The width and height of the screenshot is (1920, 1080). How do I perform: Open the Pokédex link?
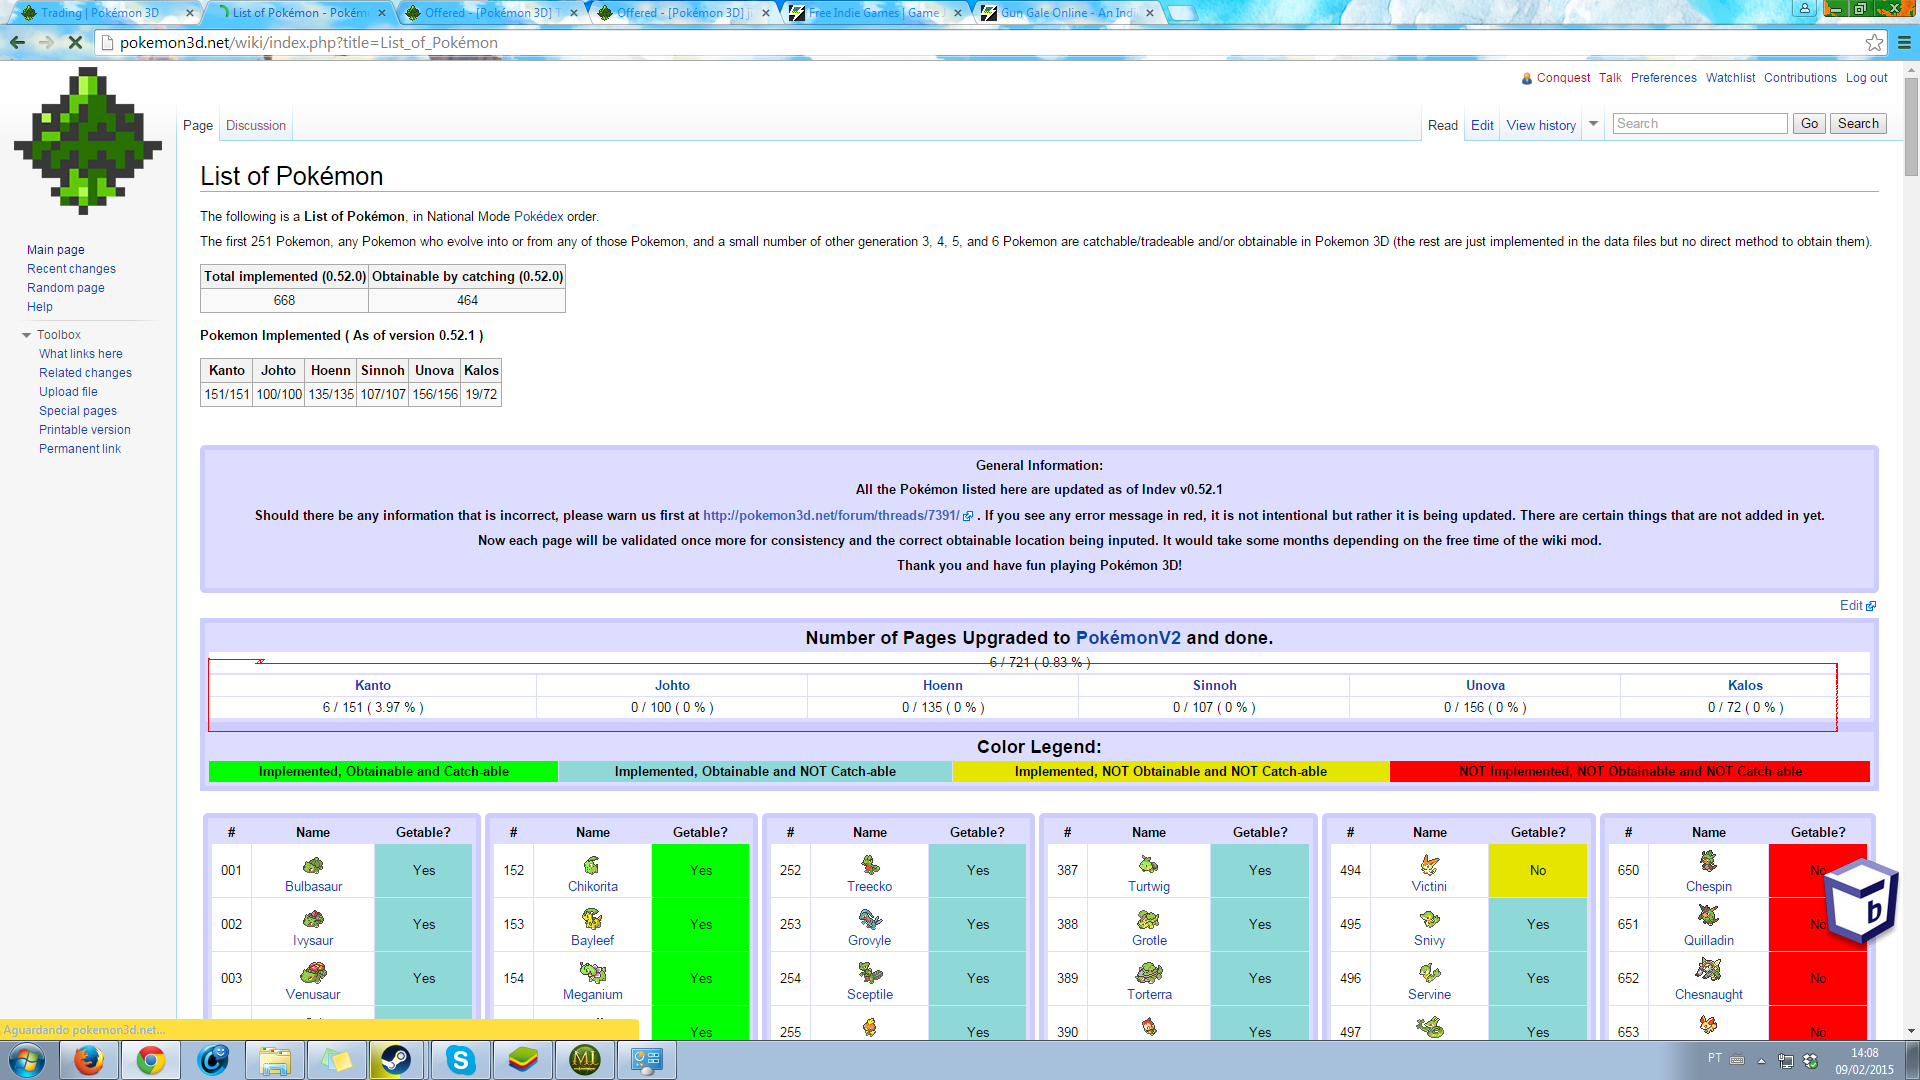pyautogui.click(x=538, y=217)
